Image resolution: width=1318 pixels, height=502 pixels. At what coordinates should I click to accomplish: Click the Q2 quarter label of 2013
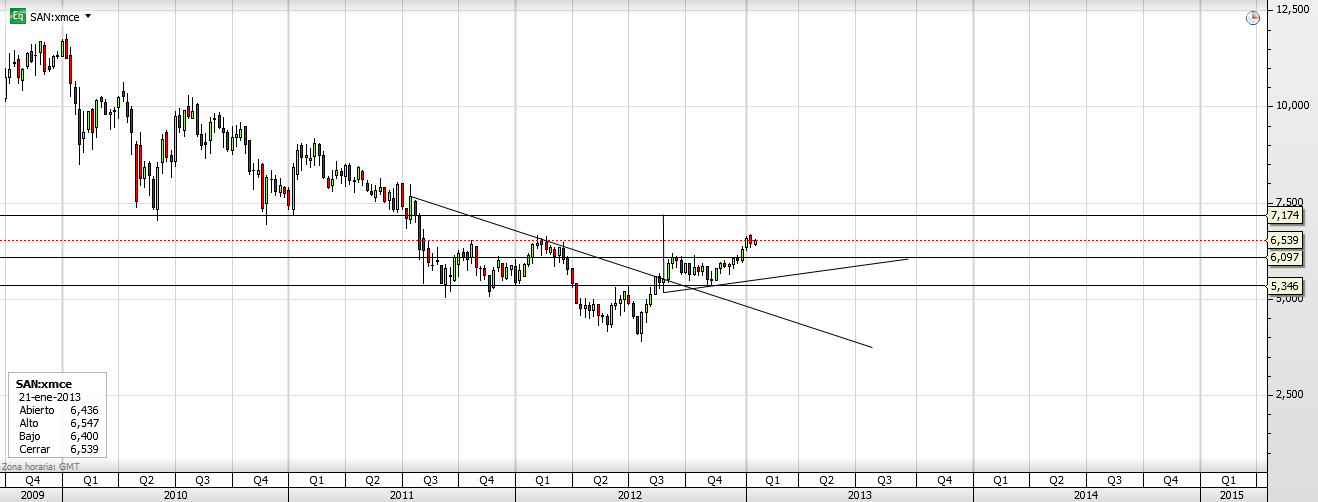[x=829, y=480]
